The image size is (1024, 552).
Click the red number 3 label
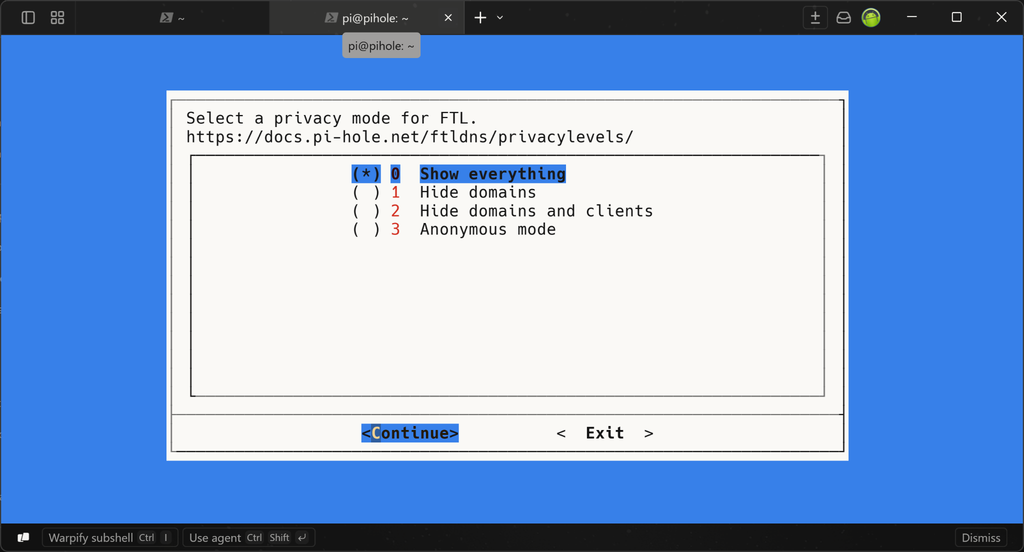[395, 229]
